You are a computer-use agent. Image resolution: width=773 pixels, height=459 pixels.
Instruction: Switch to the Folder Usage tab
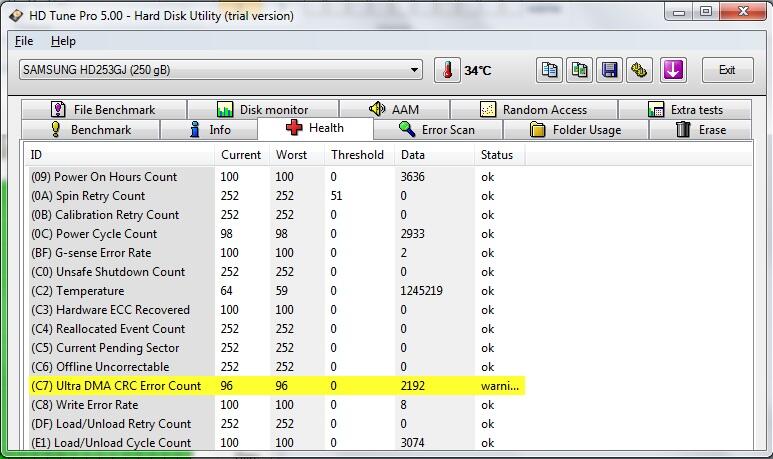[x=575, y=130]
